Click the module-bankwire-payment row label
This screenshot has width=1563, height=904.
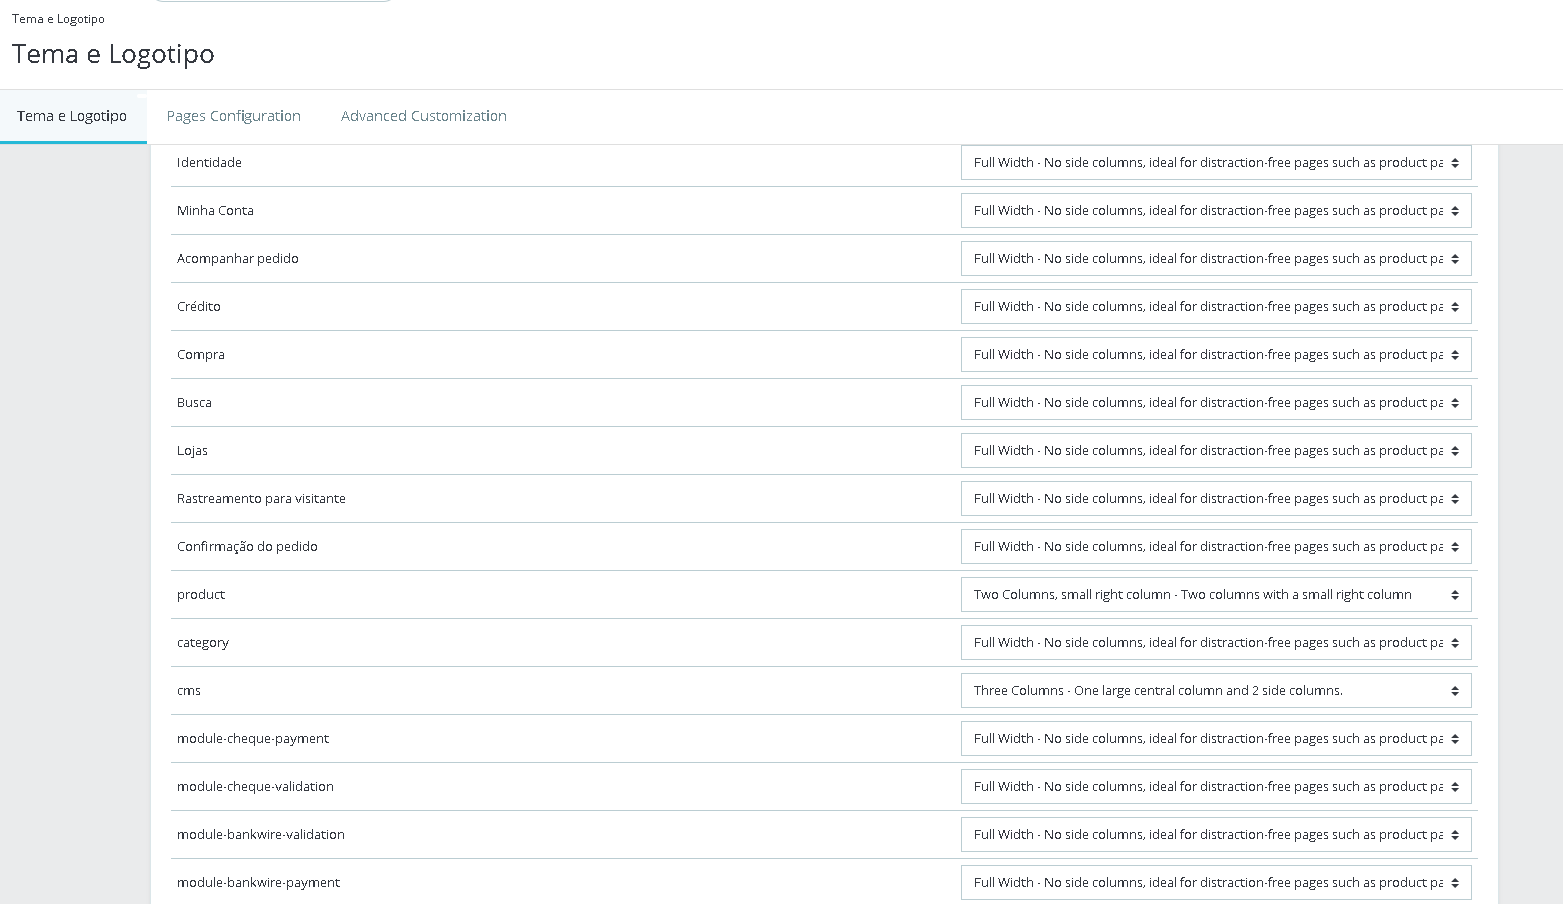(258, 883)
